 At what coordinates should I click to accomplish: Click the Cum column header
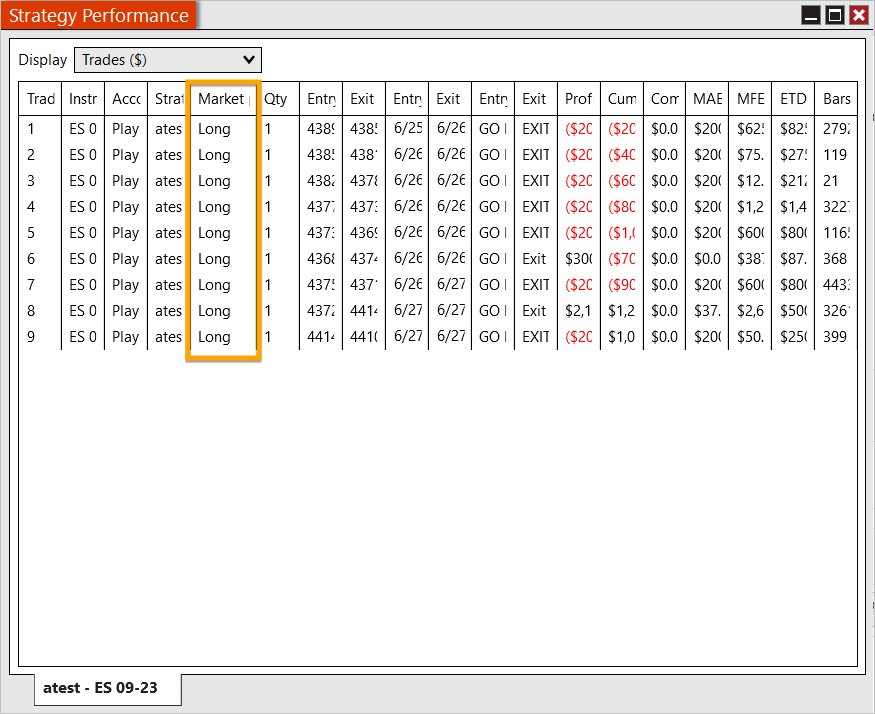tap(621, 99)
